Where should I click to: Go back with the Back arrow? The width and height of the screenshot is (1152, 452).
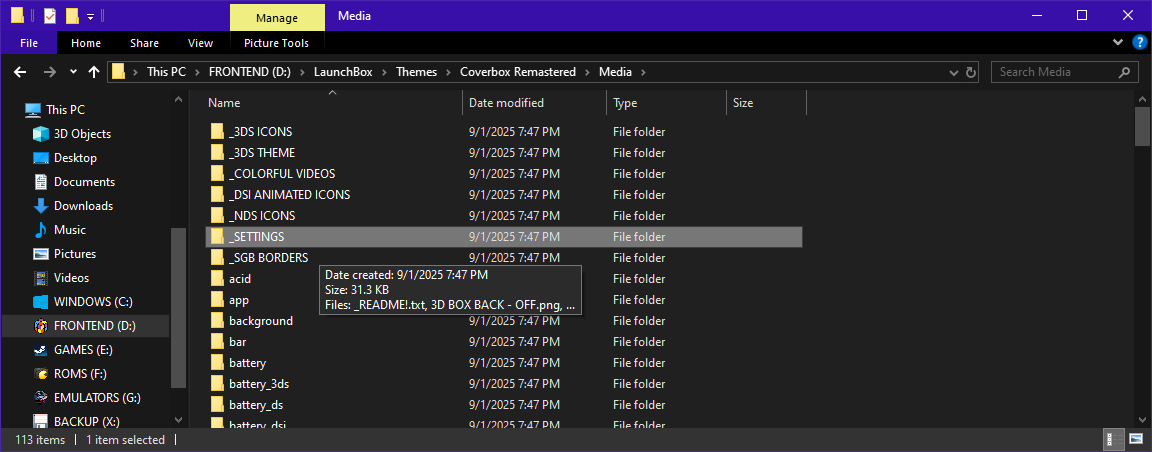[21, 72]
